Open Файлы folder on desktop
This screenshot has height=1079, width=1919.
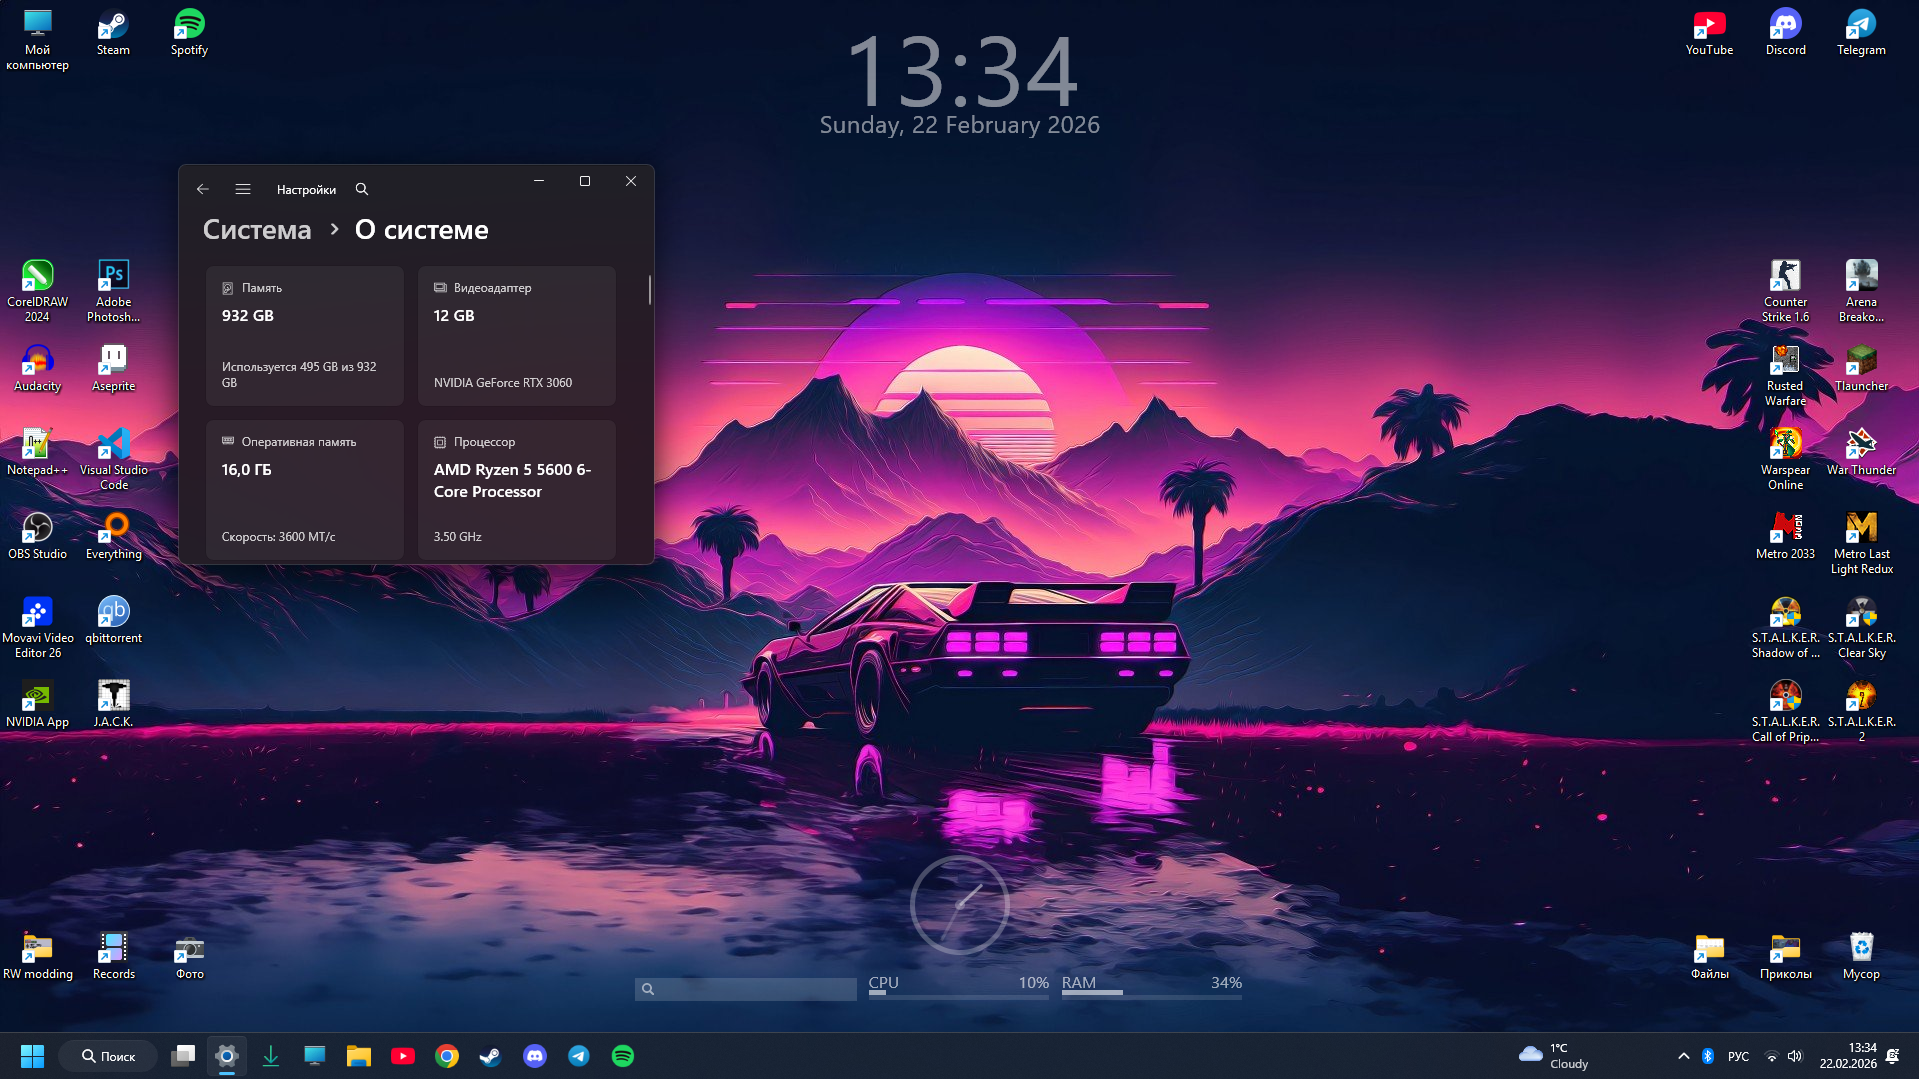[x=1709, y=956]
